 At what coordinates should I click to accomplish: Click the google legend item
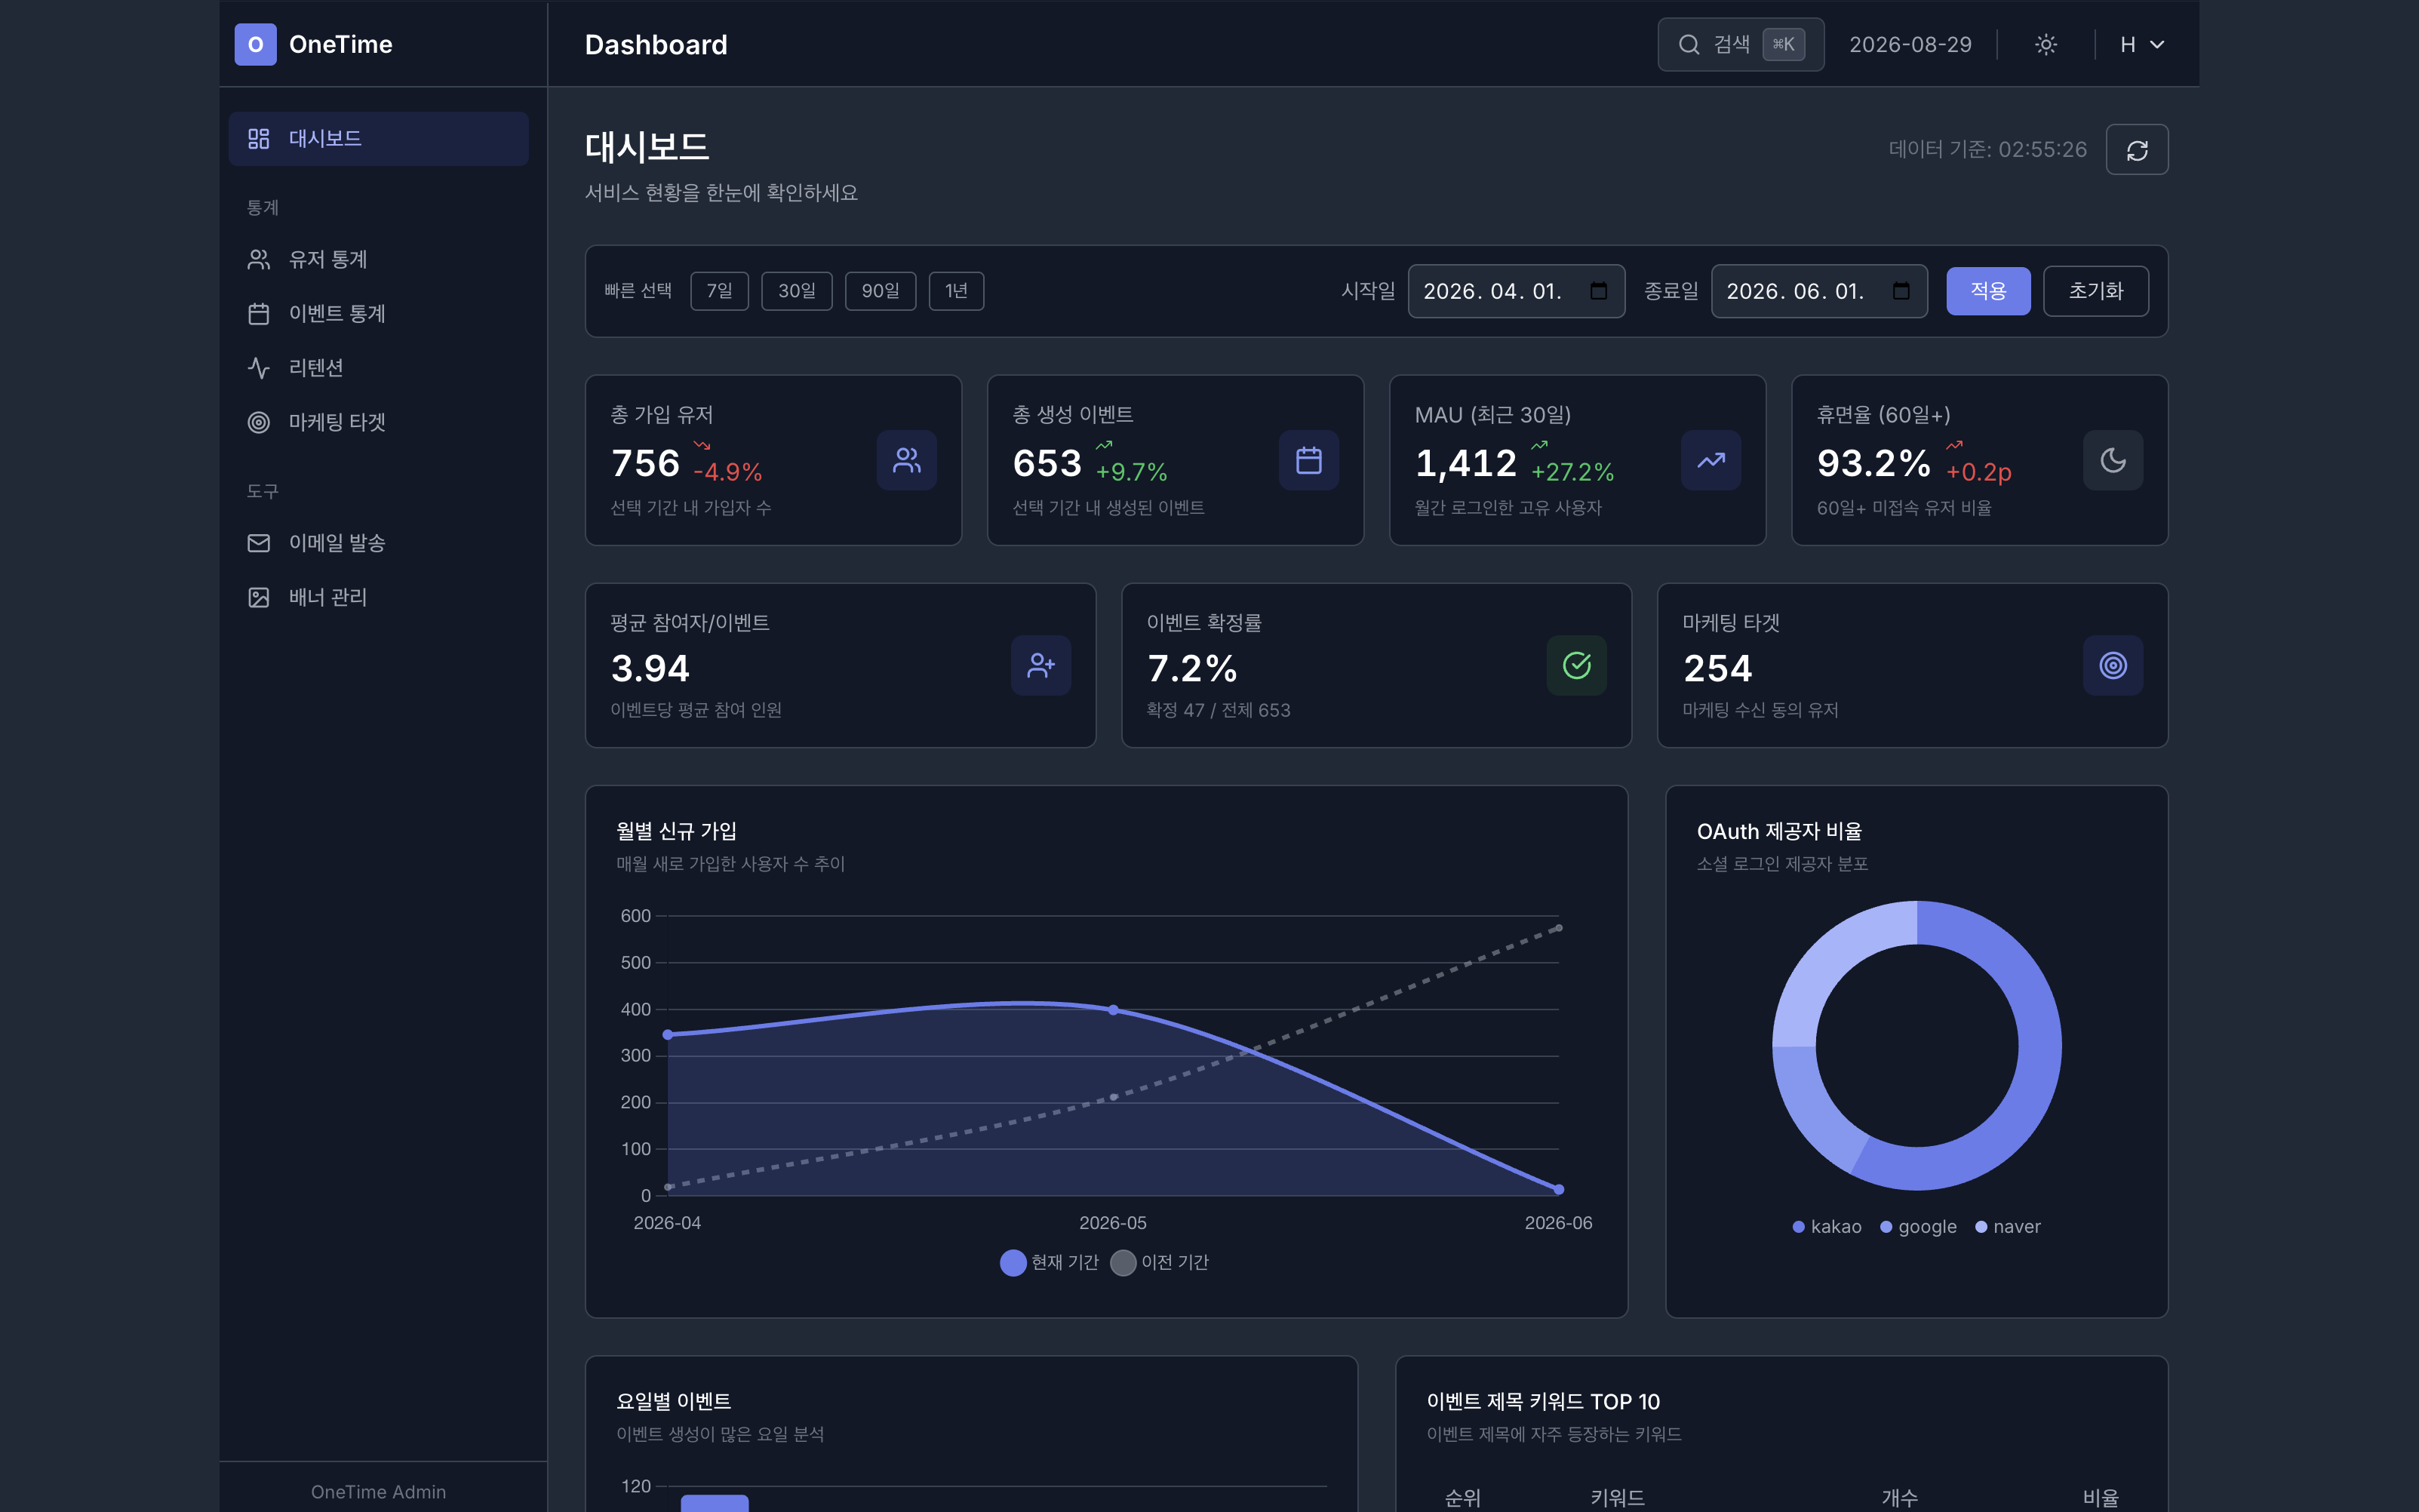(1918, 1227)
